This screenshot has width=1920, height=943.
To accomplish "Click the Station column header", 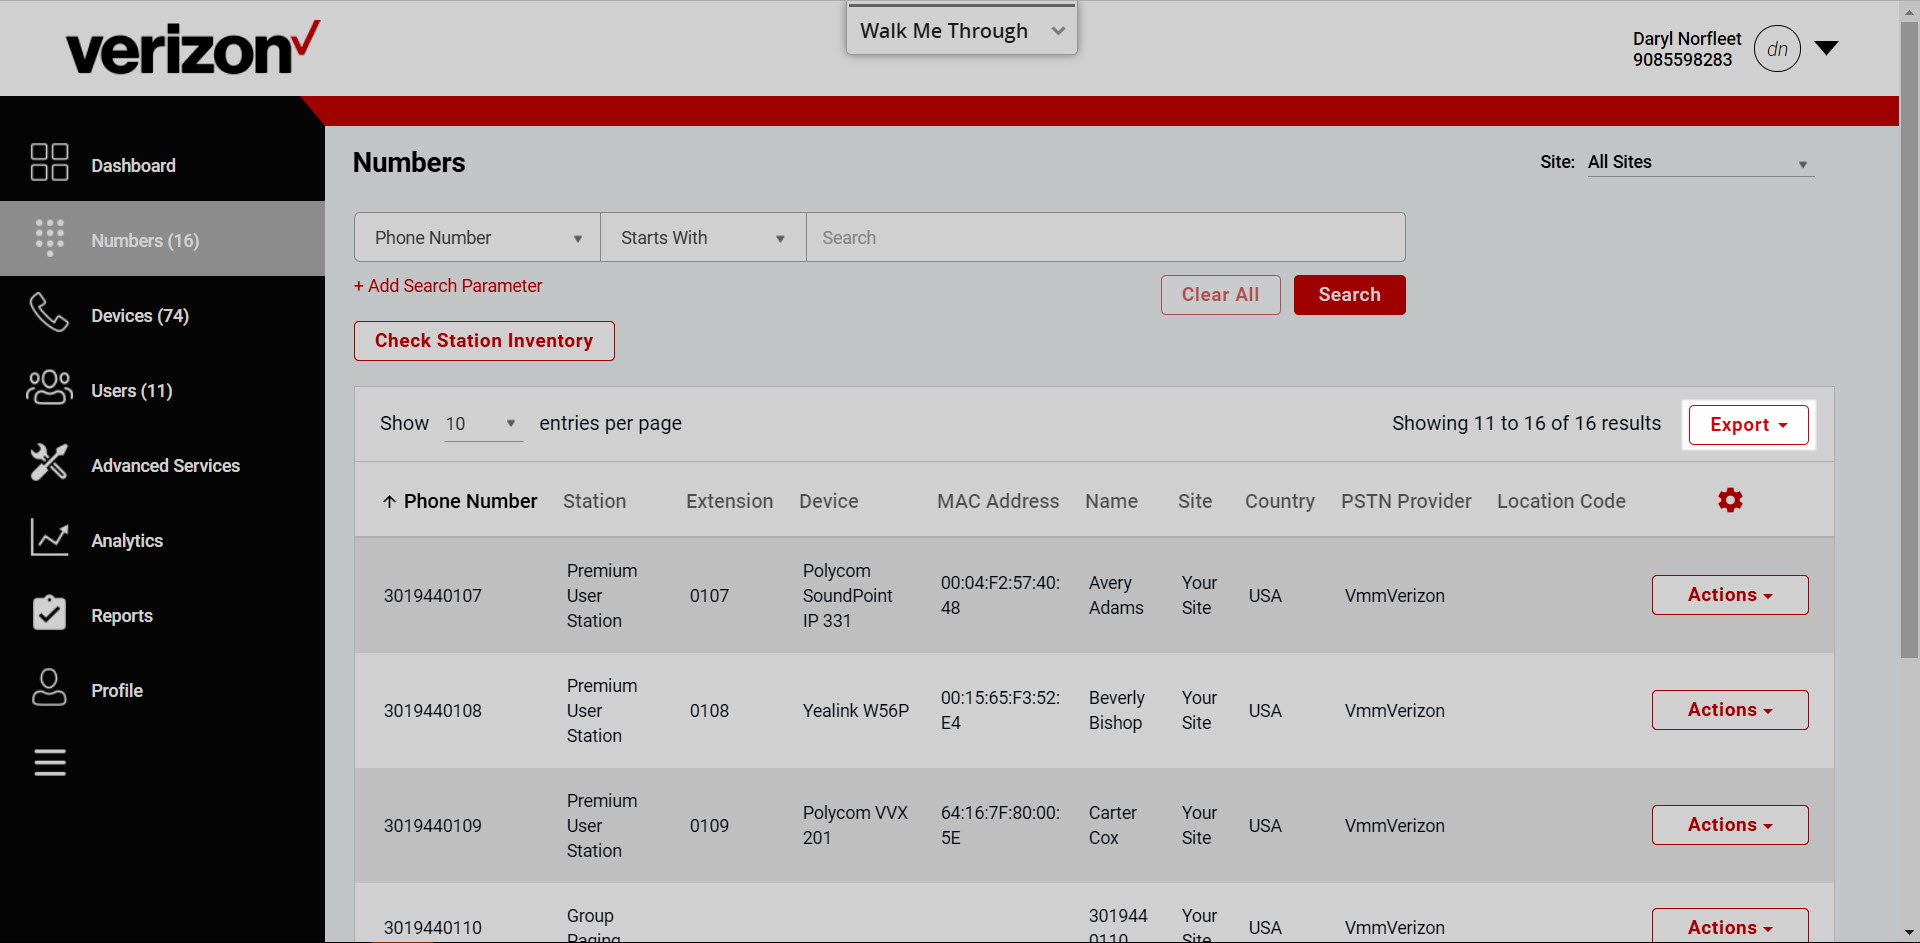I will point(594,501).
